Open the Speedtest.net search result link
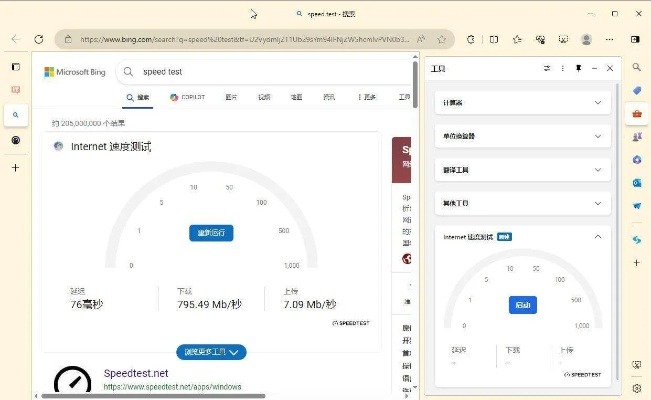The width and height of the screenshot is (651, 400). coord(137,373)
